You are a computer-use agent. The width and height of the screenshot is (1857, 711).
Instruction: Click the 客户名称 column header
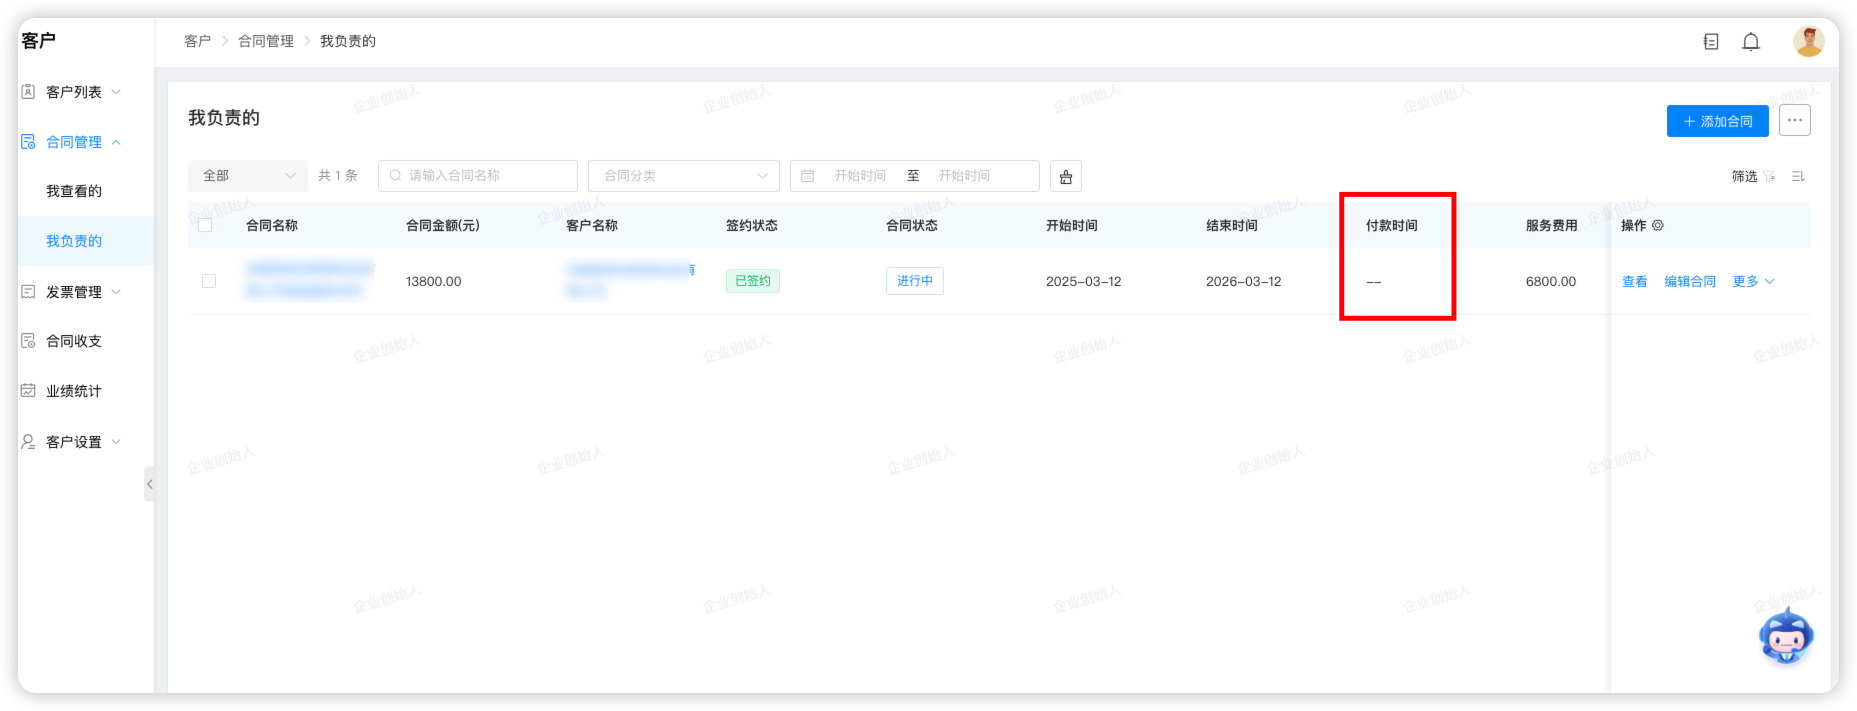592,225
